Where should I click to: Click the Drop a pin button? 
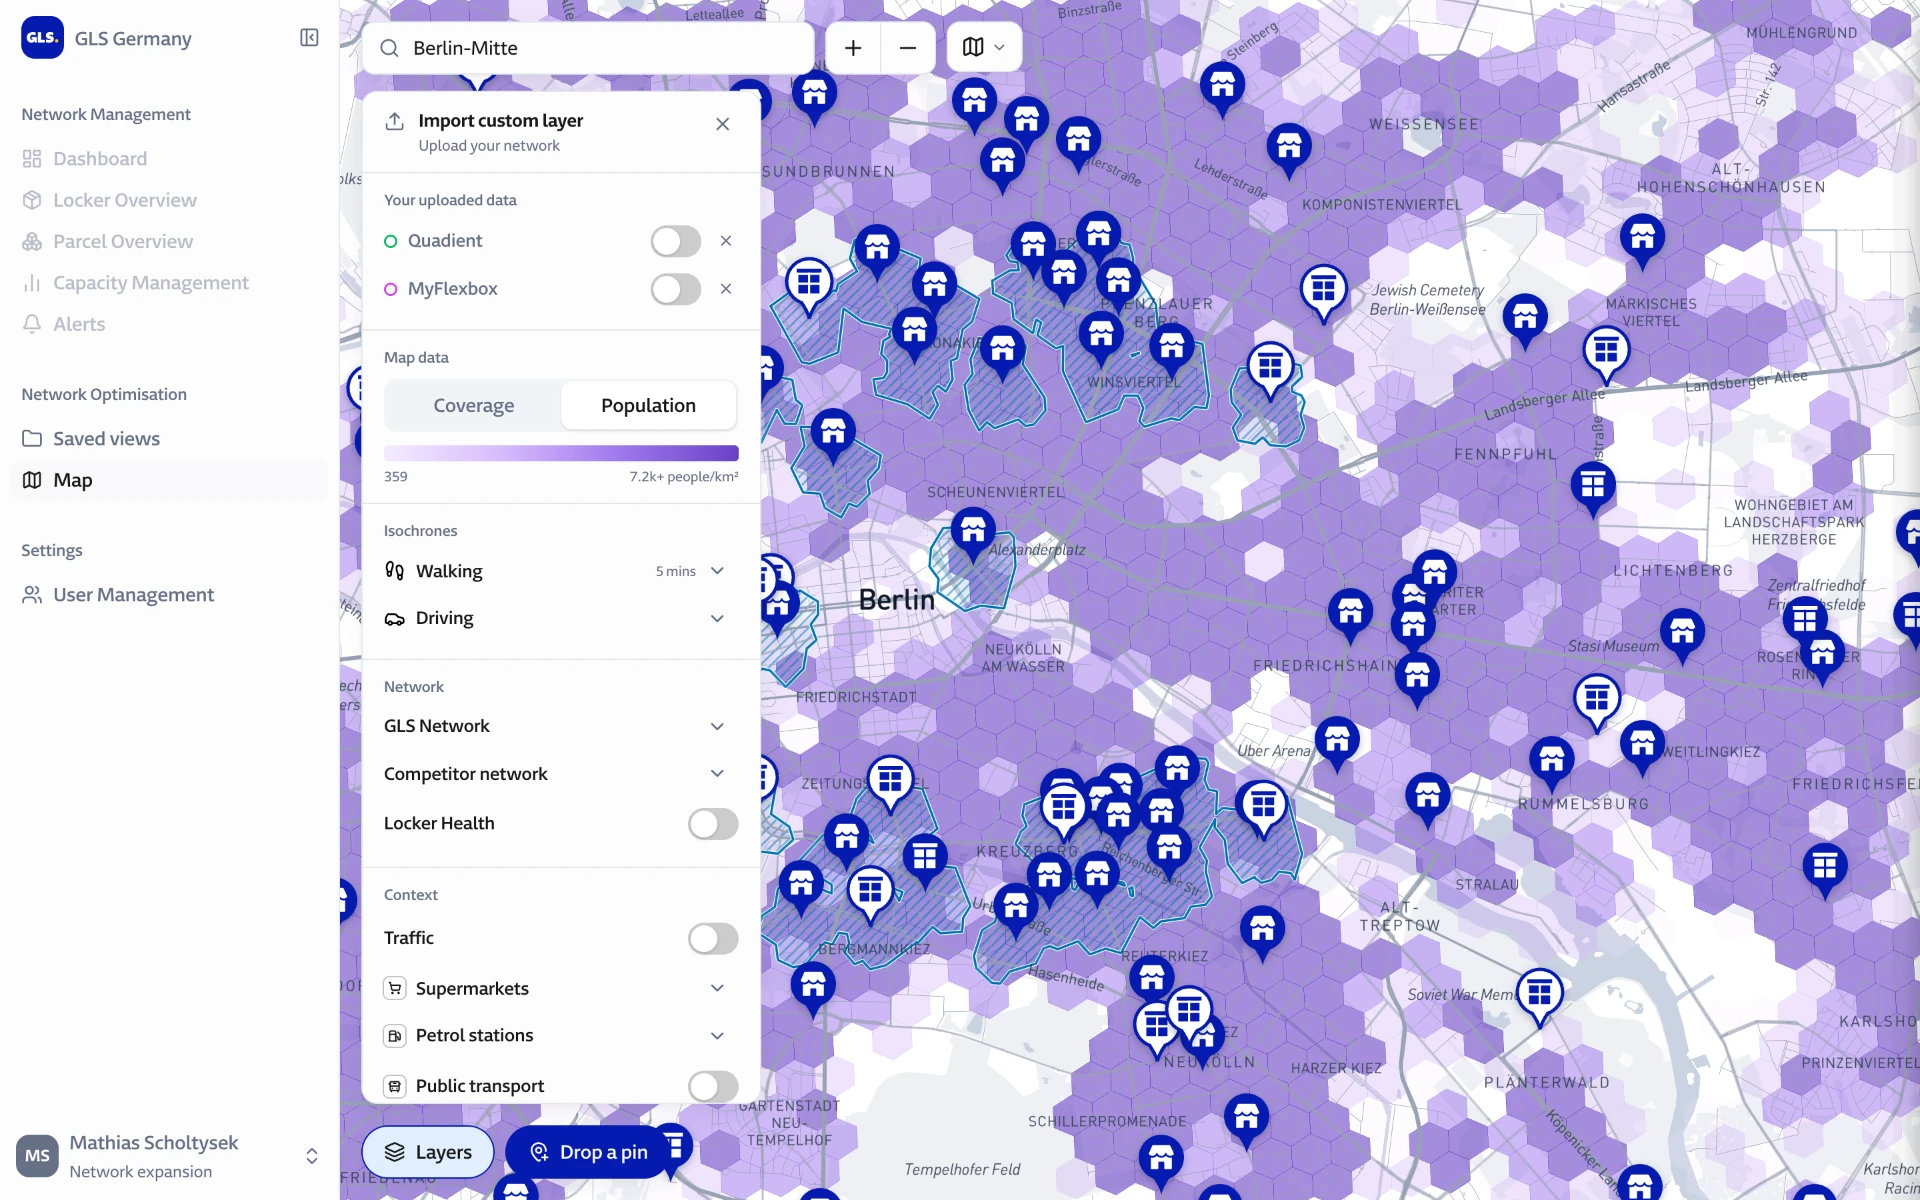[588, 1152]
